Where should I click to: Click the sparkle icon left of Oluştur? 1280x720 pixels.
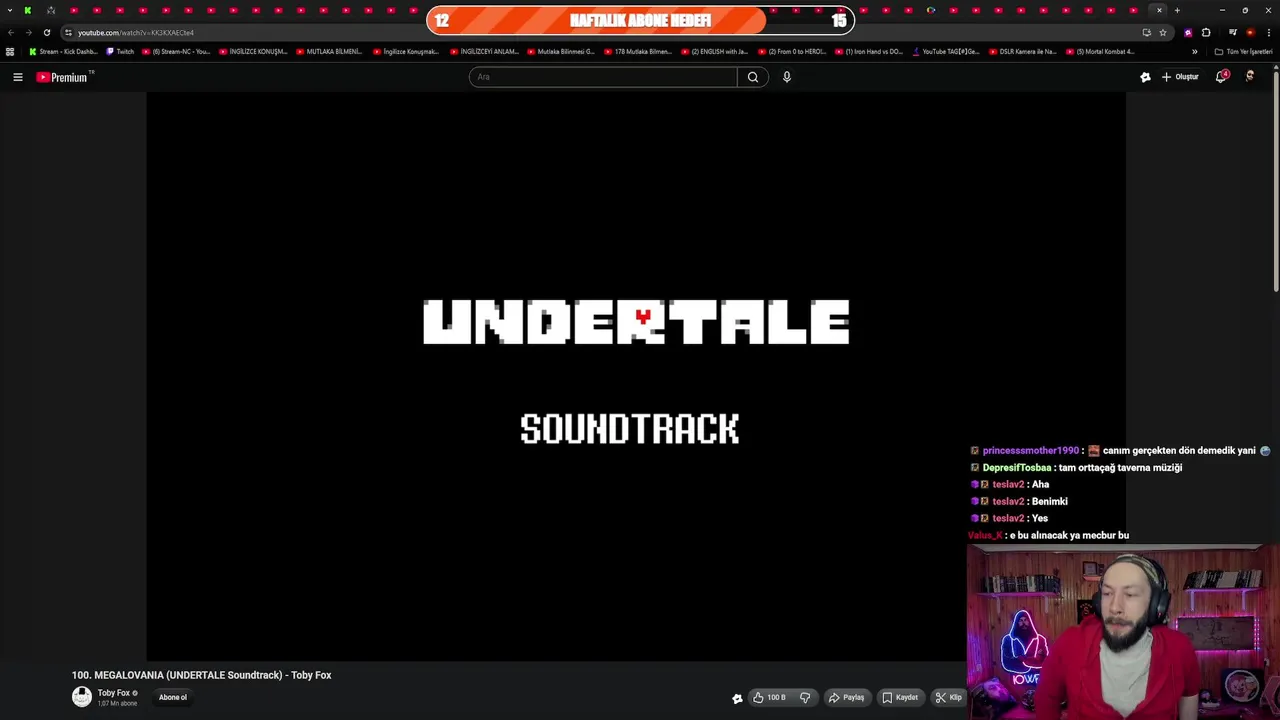click(1145, 77)
